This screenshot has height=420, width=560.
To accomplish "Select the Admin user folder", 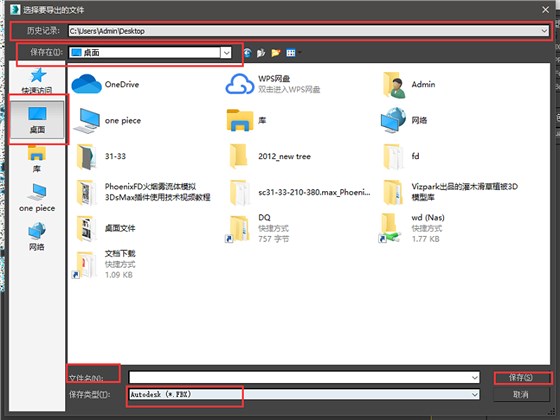I will (x=409, y=85).
